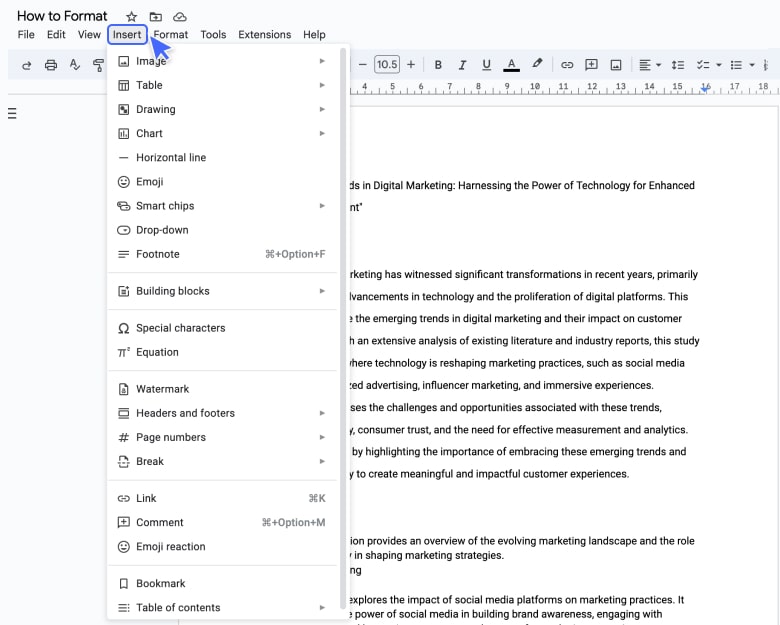Star the How to Format document

131,17
